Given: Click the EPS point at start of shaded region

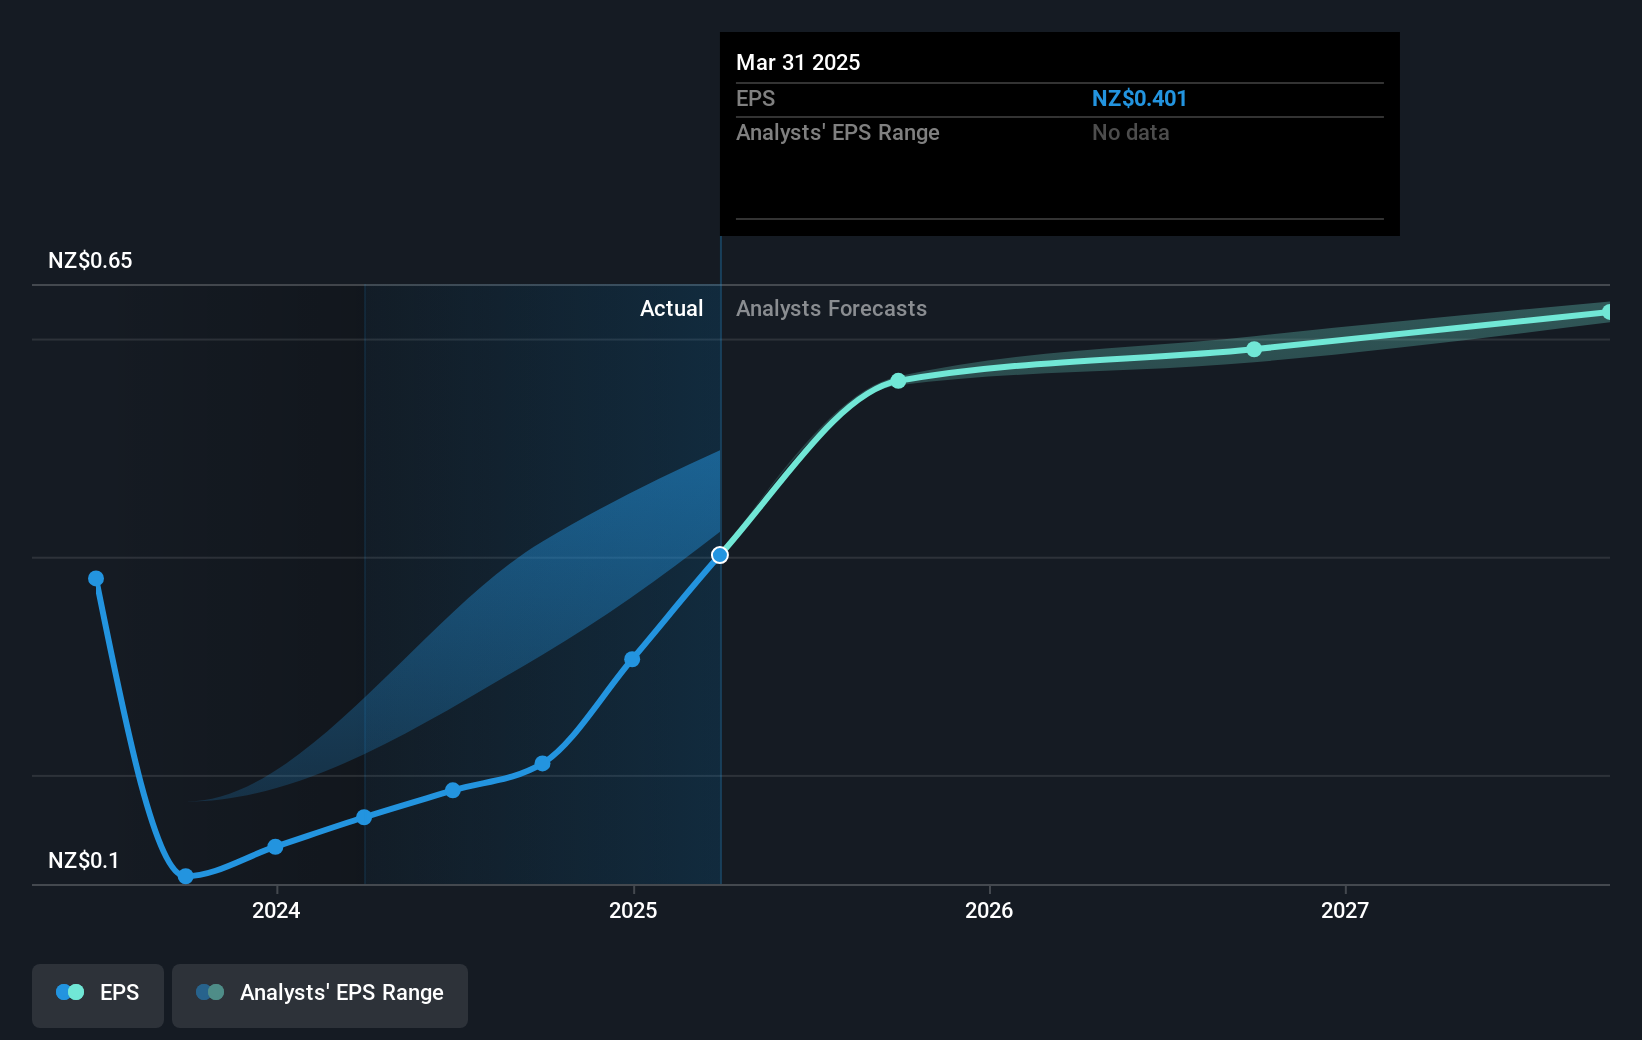Looking at the screenshot, I should [364, 817].
